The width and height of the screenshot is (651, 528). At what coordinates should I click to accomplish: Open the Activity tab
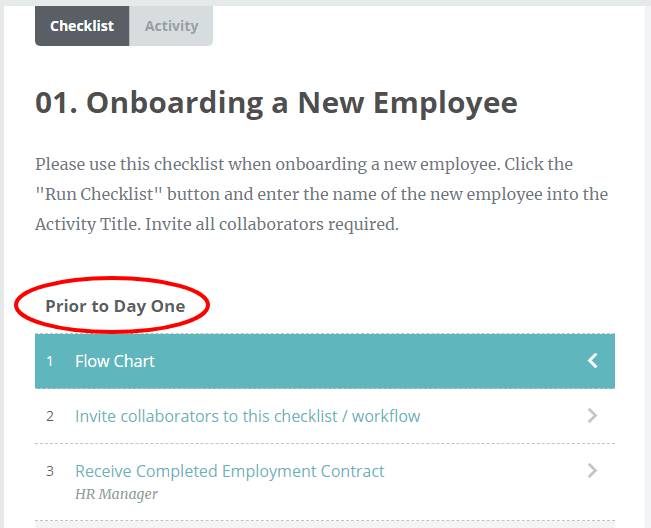click(x=171, y=26)
